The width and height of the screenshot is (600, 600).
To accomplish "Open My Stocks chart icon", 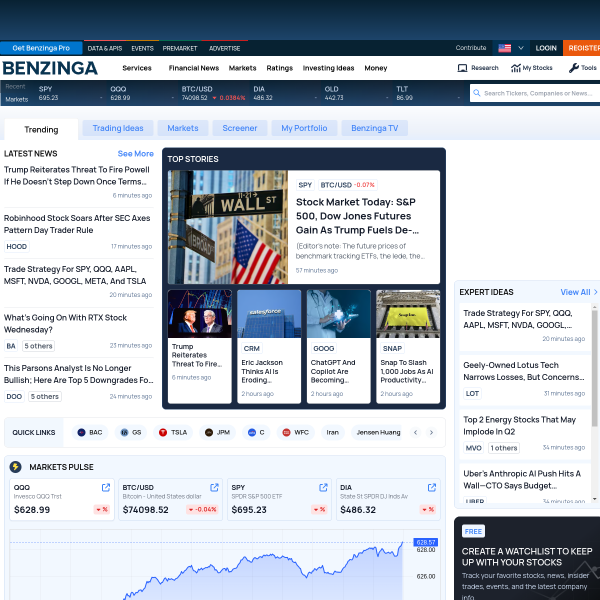I will pos(515,68).
